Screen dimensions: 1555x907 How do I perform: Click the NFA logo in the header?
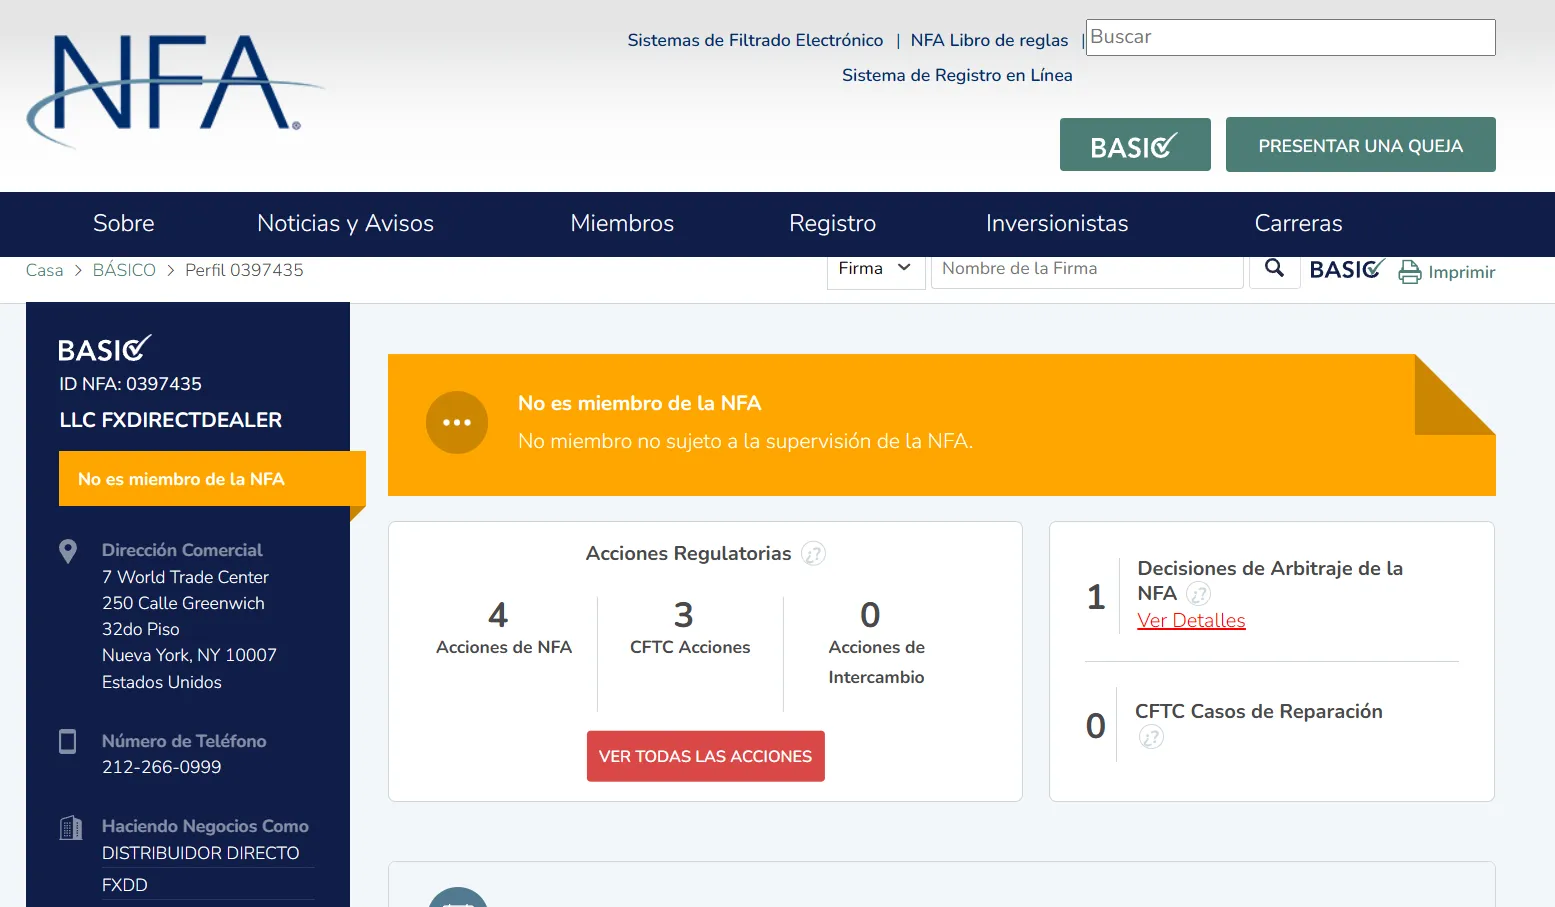click(175, 91)
